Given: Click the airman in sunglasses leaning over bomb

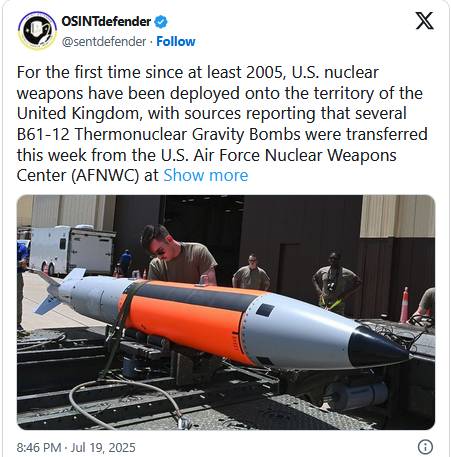Looking at the screenshot, I should 178,257.
